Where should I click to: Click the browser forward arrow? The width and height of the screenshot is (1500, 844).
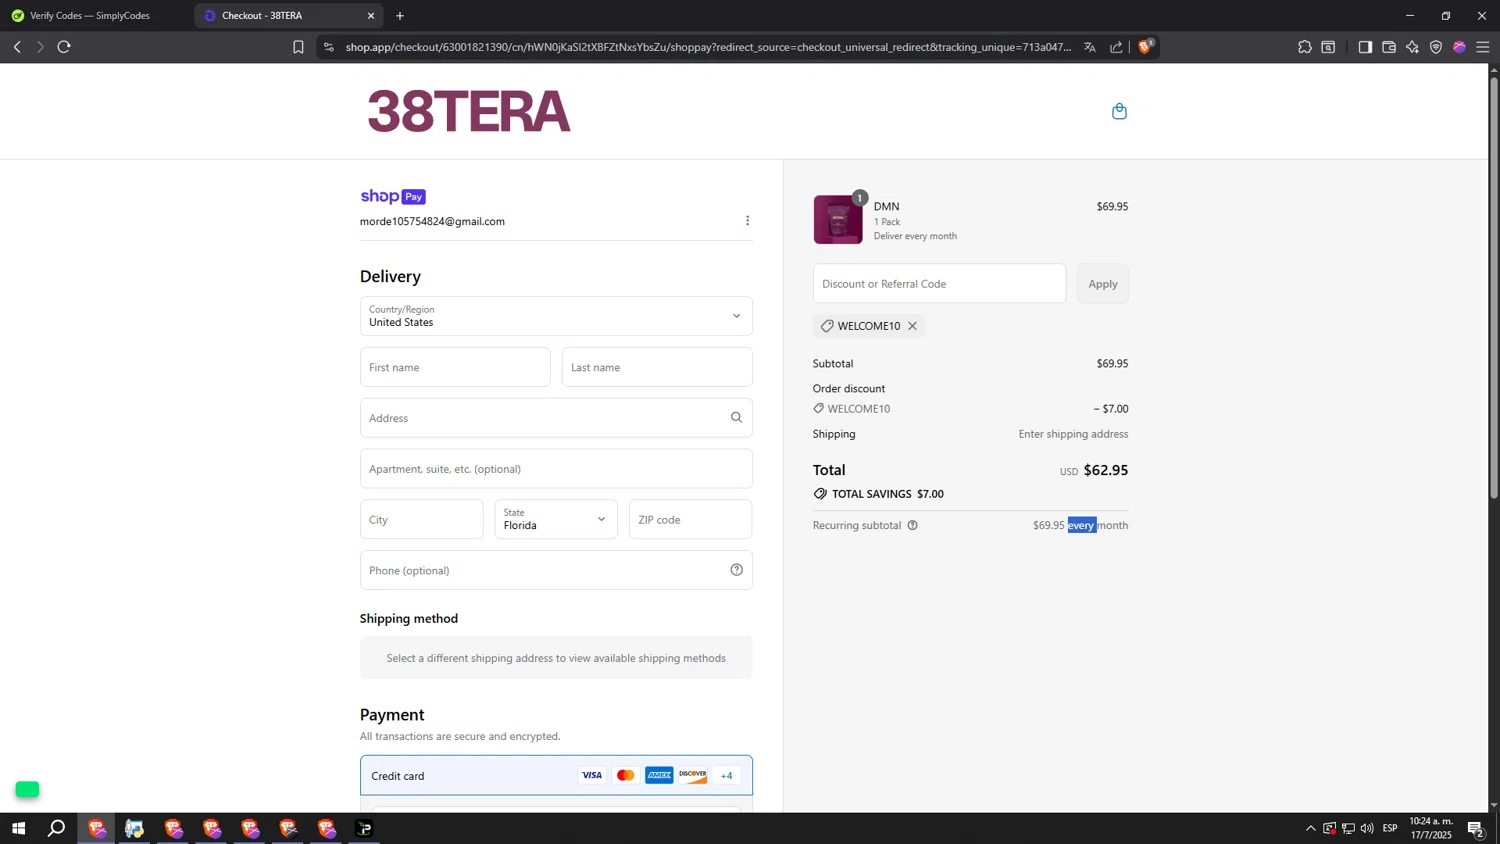pos(40,47)
